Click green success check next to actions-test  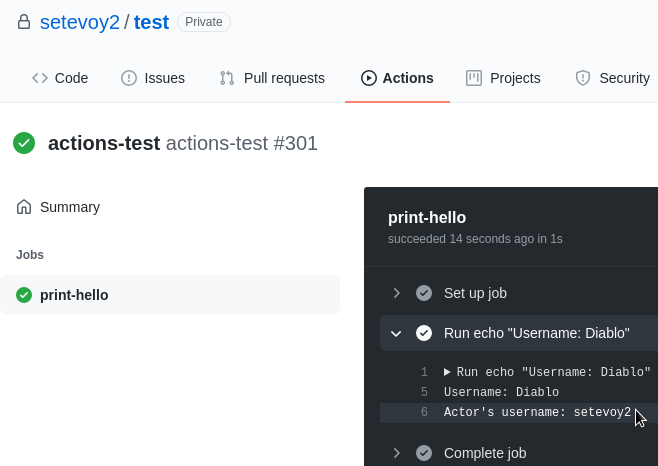click(24, 143)
